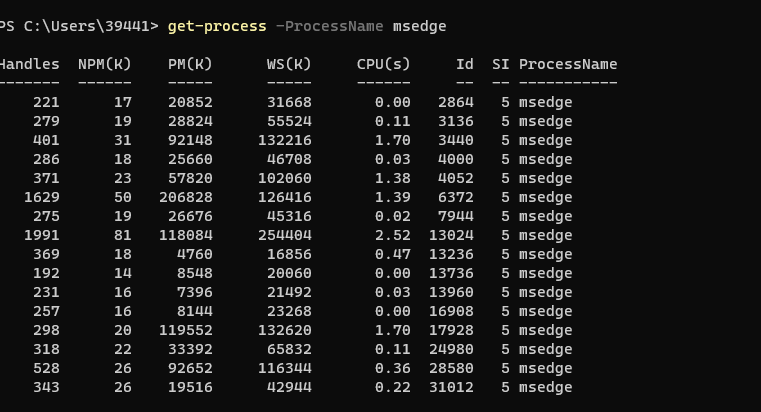
Task: Click the SI column header
Action: click(x=500, y=64)
